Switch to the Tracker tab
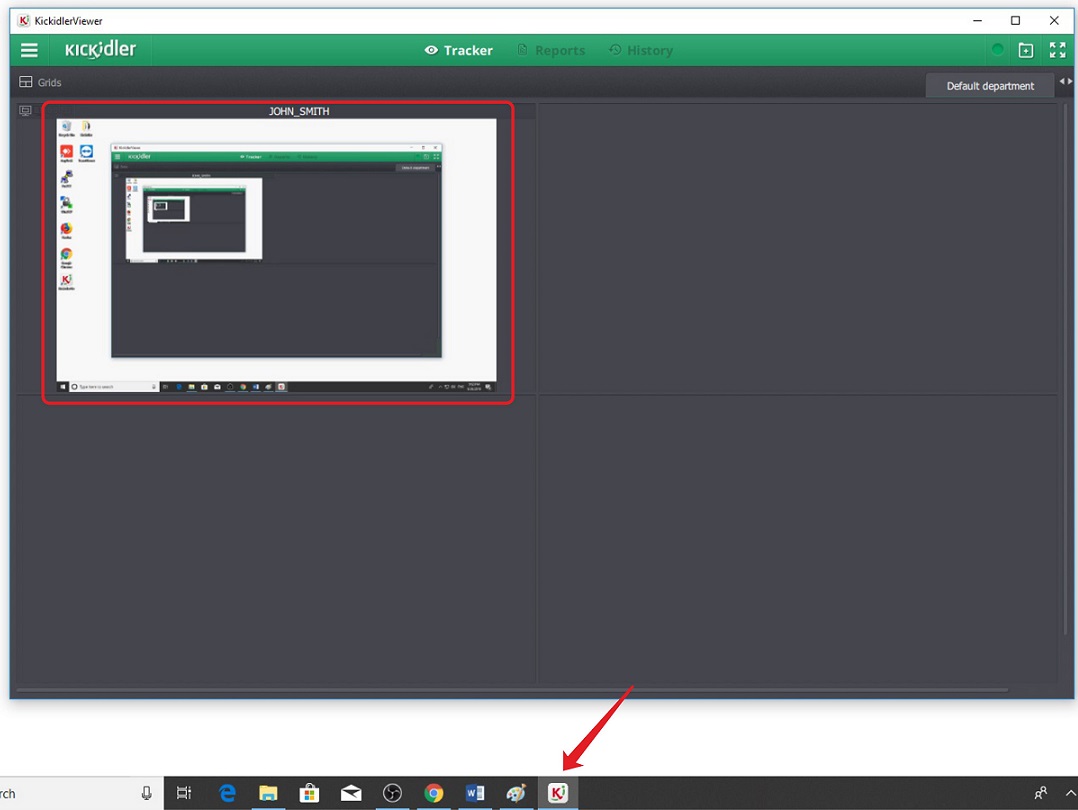Screen dimensions: 1078x810 click(x=459, y=50)
